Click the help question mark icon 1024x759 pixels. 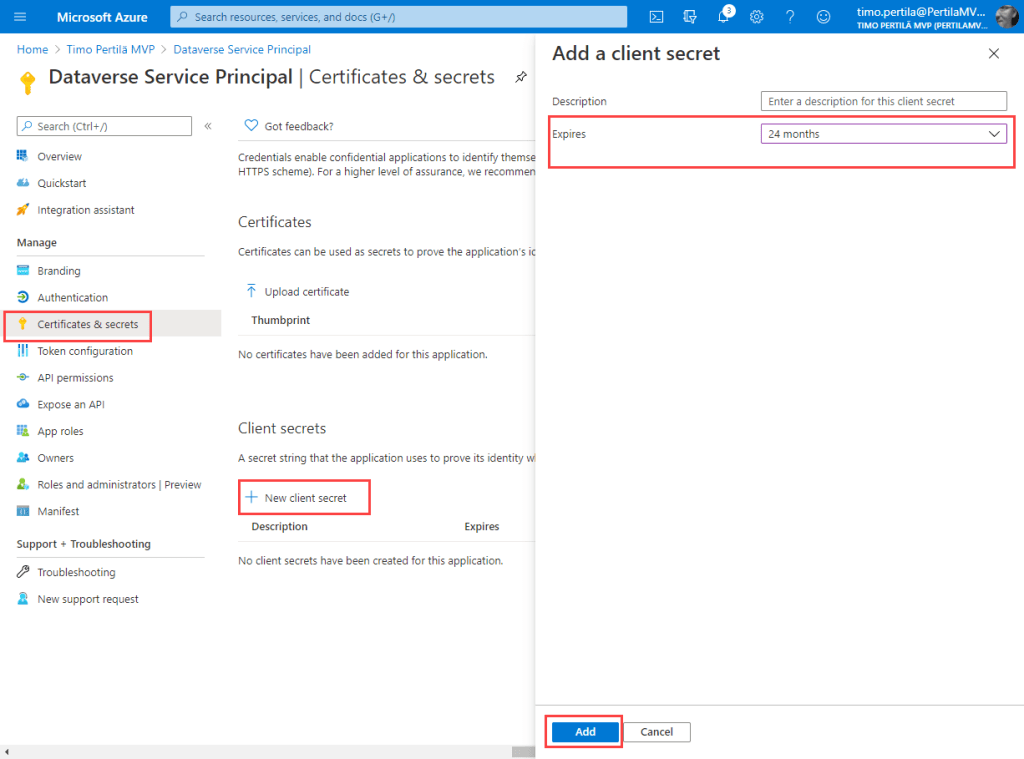pos(790,17)
